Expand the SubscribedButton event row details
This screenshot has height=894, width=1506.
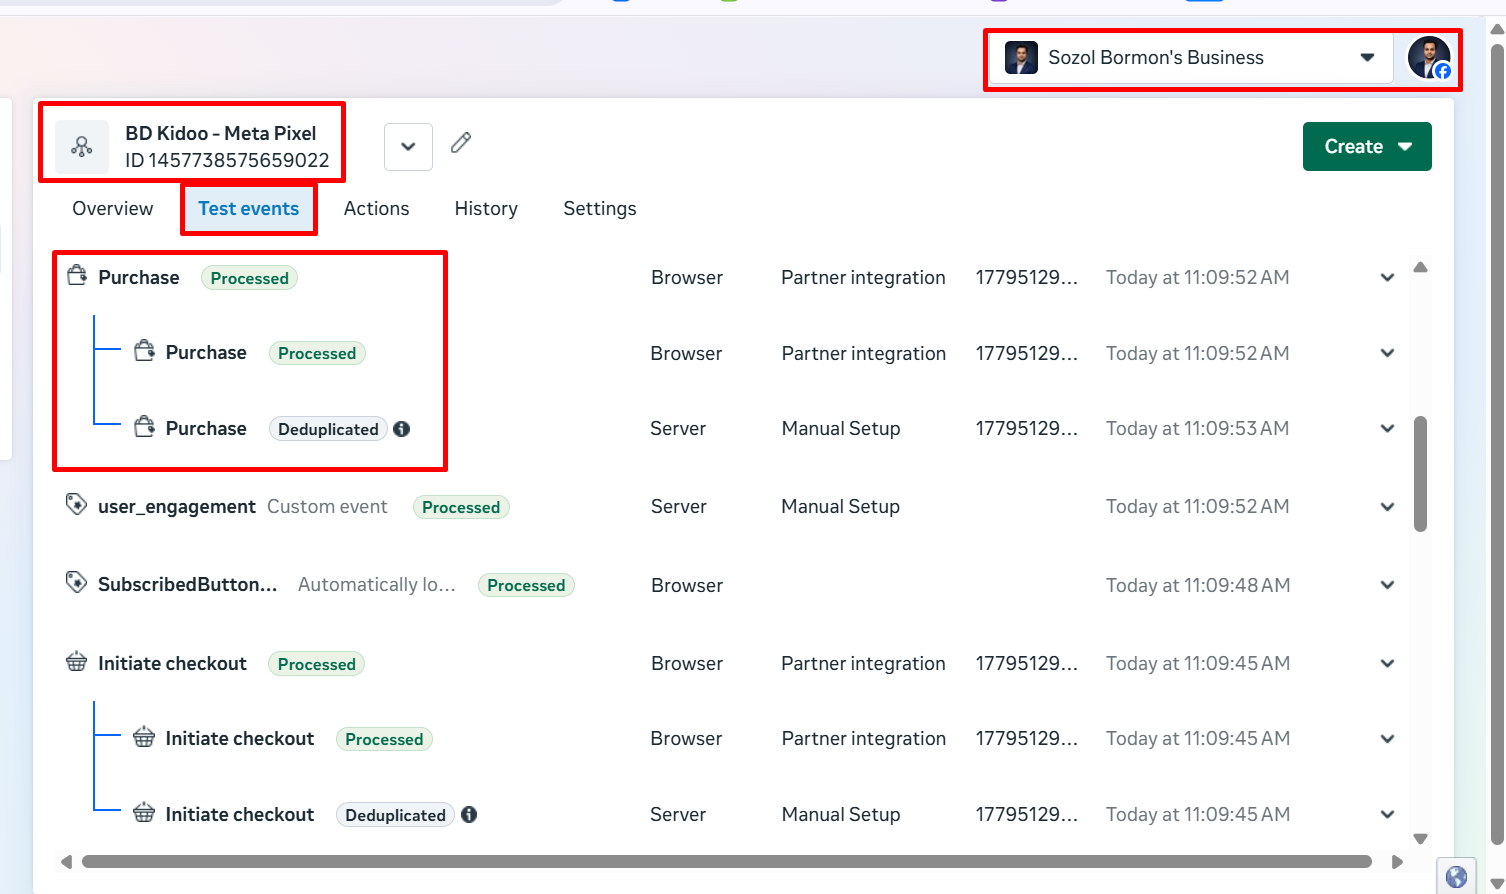[1387, 585]
